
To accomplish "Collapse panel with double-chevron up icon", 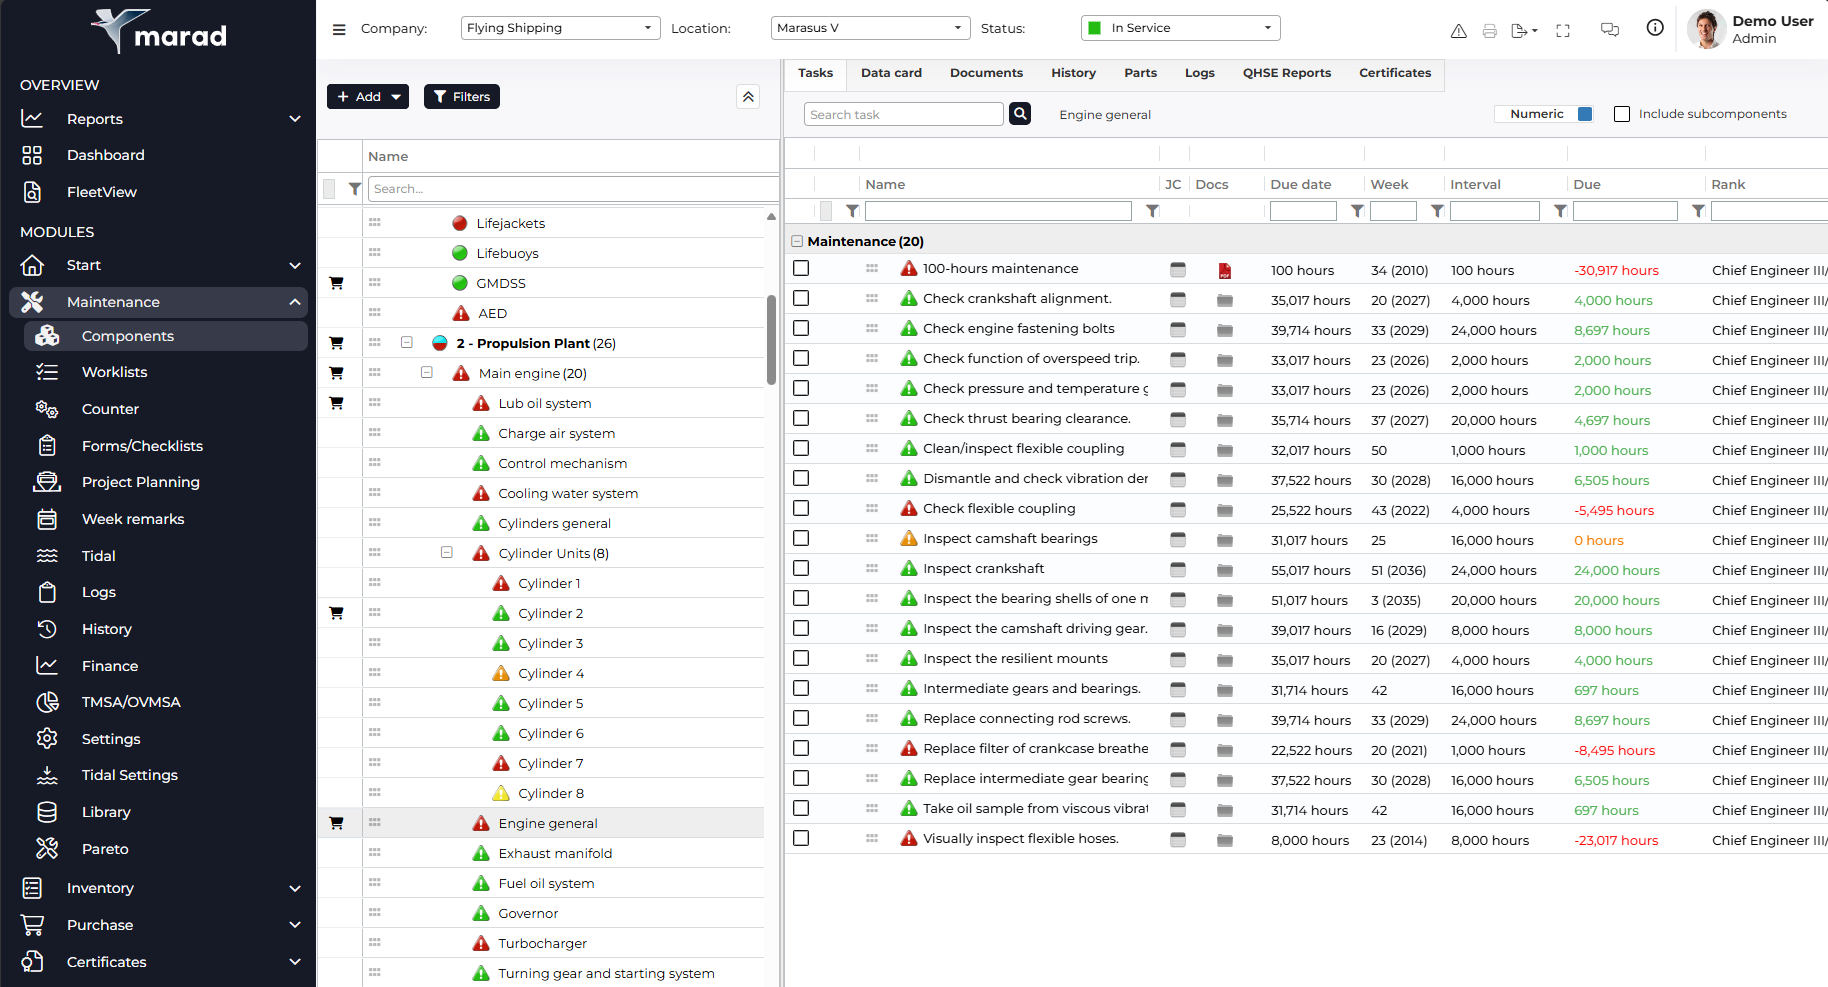I will (748, 97).
